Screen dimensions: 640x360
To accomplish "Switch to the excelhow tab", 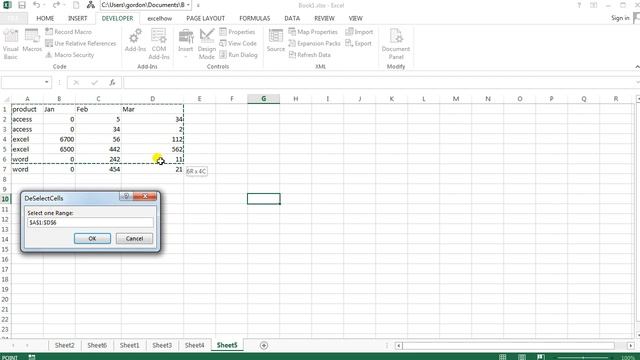I will pyautogui.click(x=160, y=18).
